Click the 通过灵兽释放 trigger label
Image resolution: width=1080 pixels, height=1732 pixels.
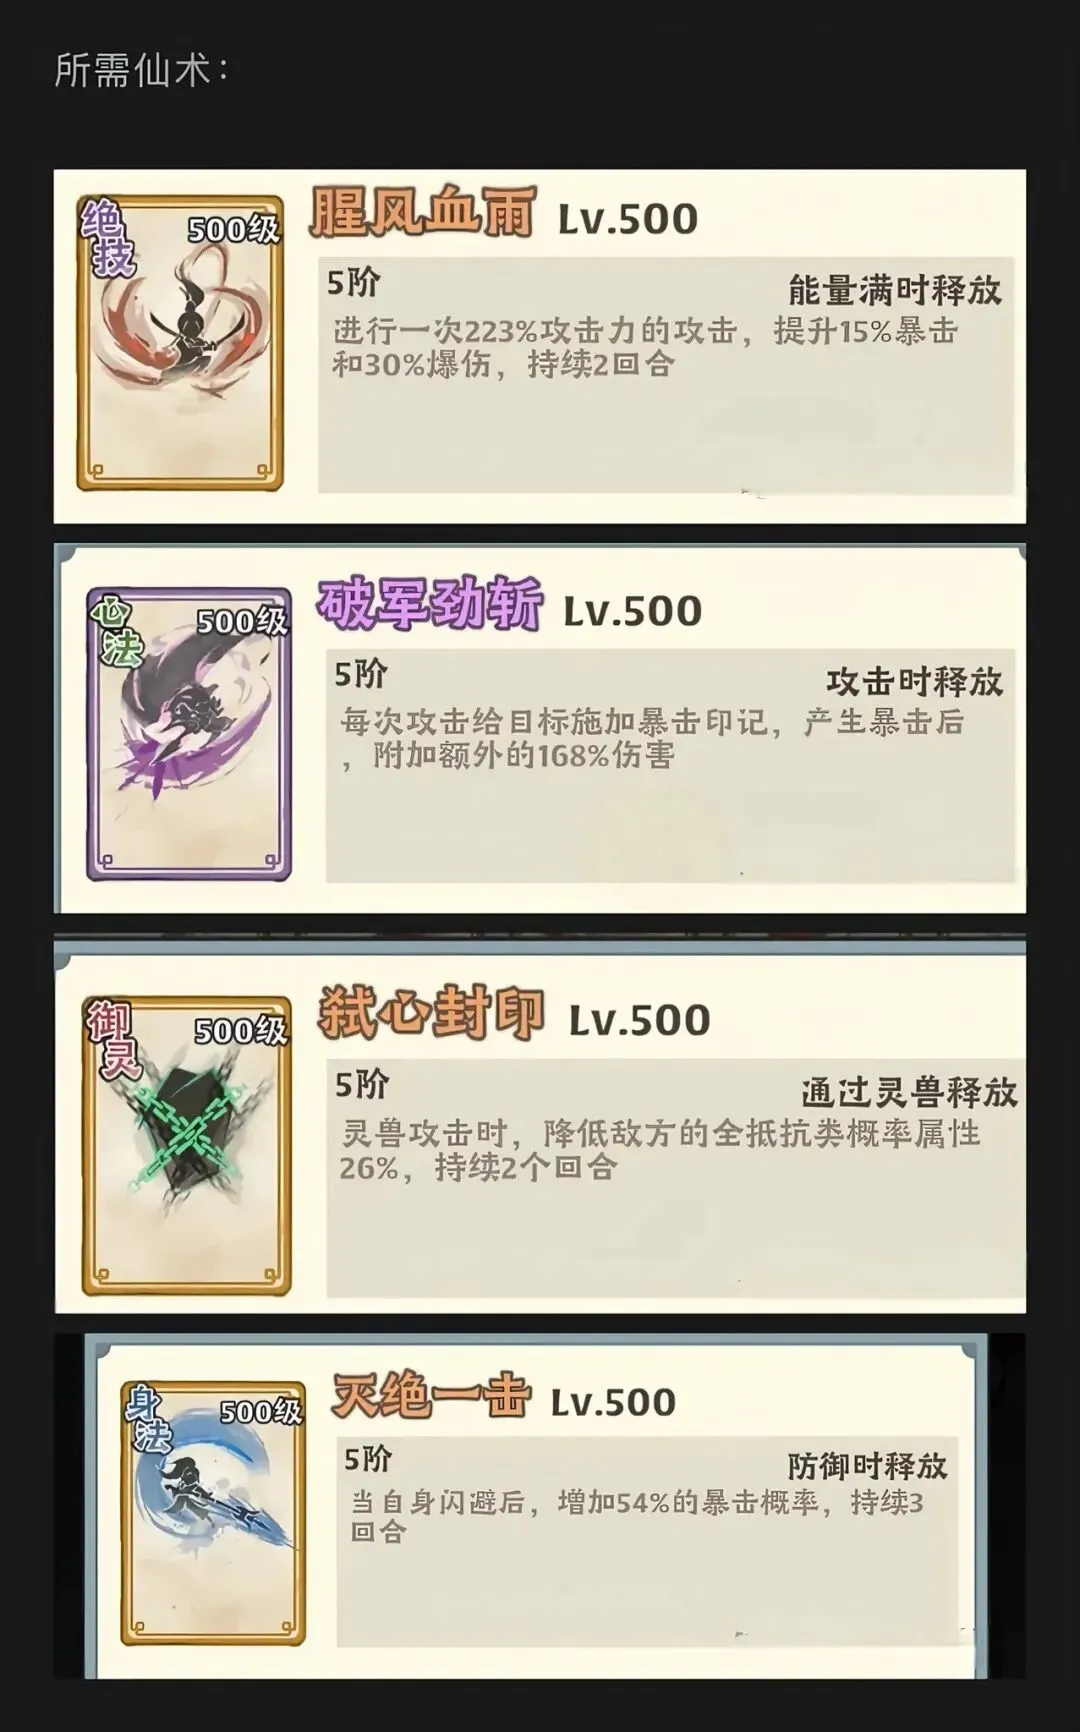909,1092
